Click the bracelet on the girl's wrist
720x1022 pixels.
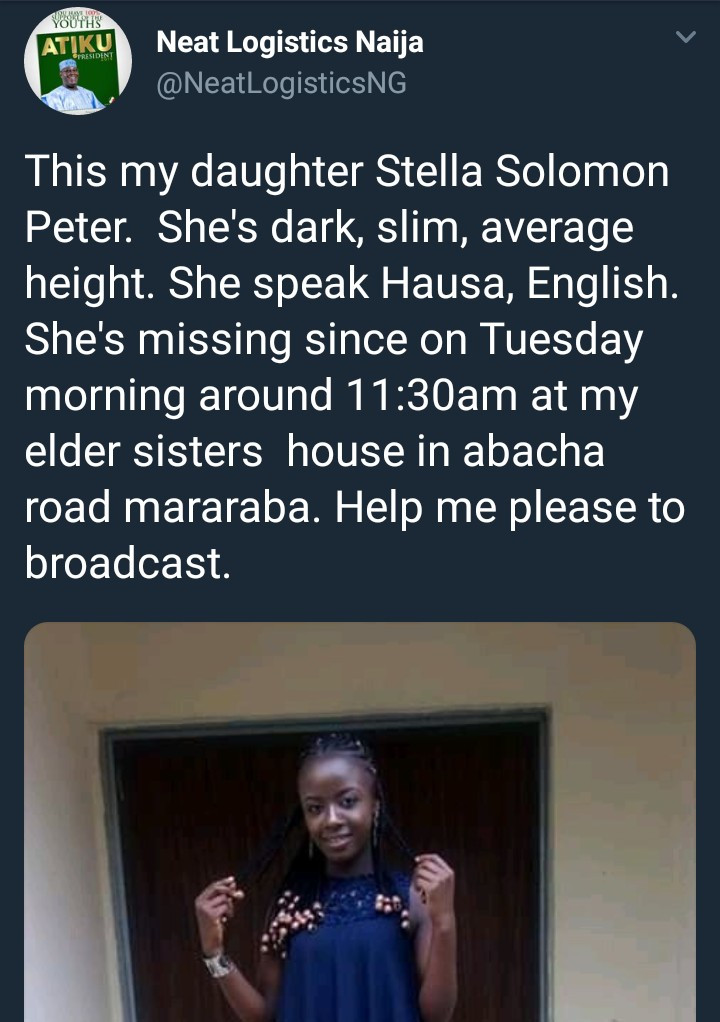click(218, 964)
